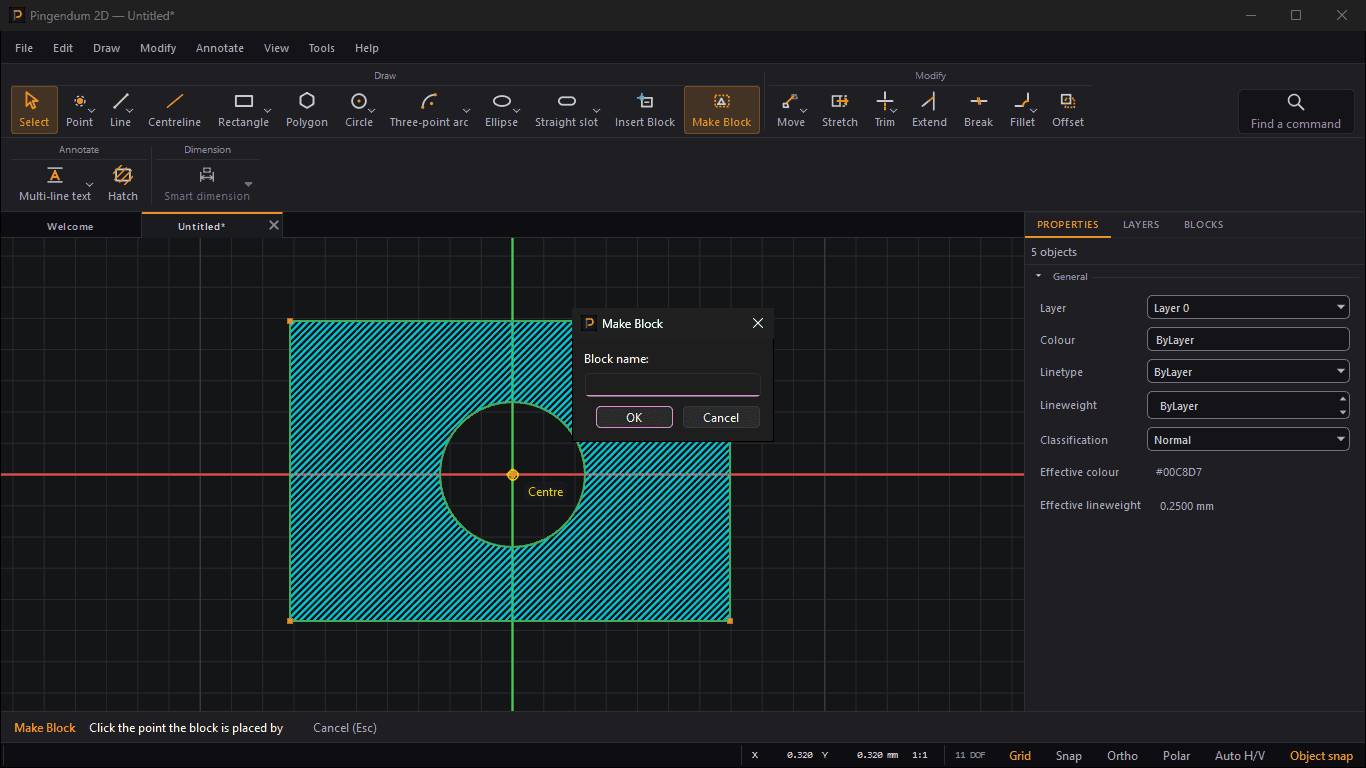Open the Find a command search
The height and width of the screenshot is (768, 1366).
pos(1295,111)
